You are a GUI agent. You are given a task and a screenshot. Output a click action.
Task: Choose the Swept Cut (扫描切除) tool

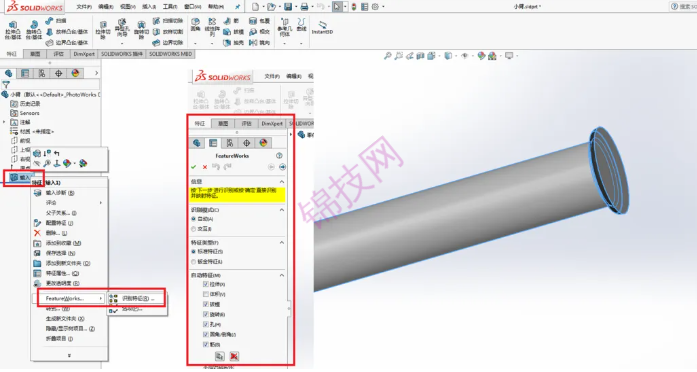168,21
